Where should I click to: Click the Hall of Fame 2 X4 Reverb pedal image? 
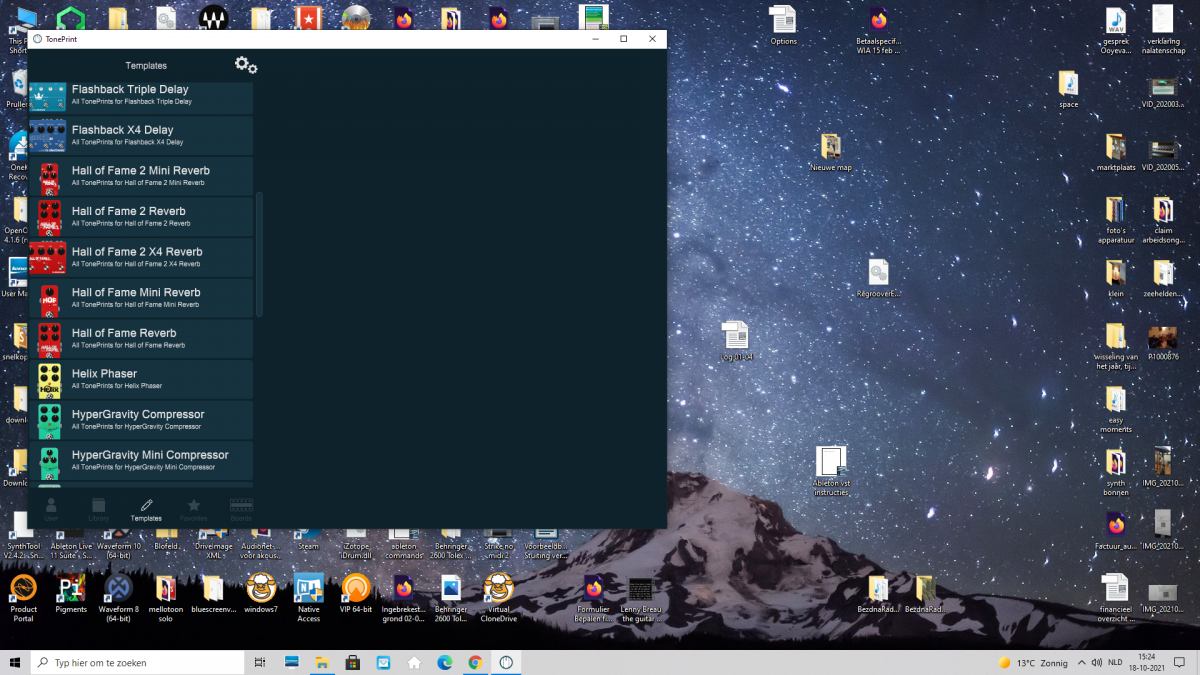click(48, 257)
